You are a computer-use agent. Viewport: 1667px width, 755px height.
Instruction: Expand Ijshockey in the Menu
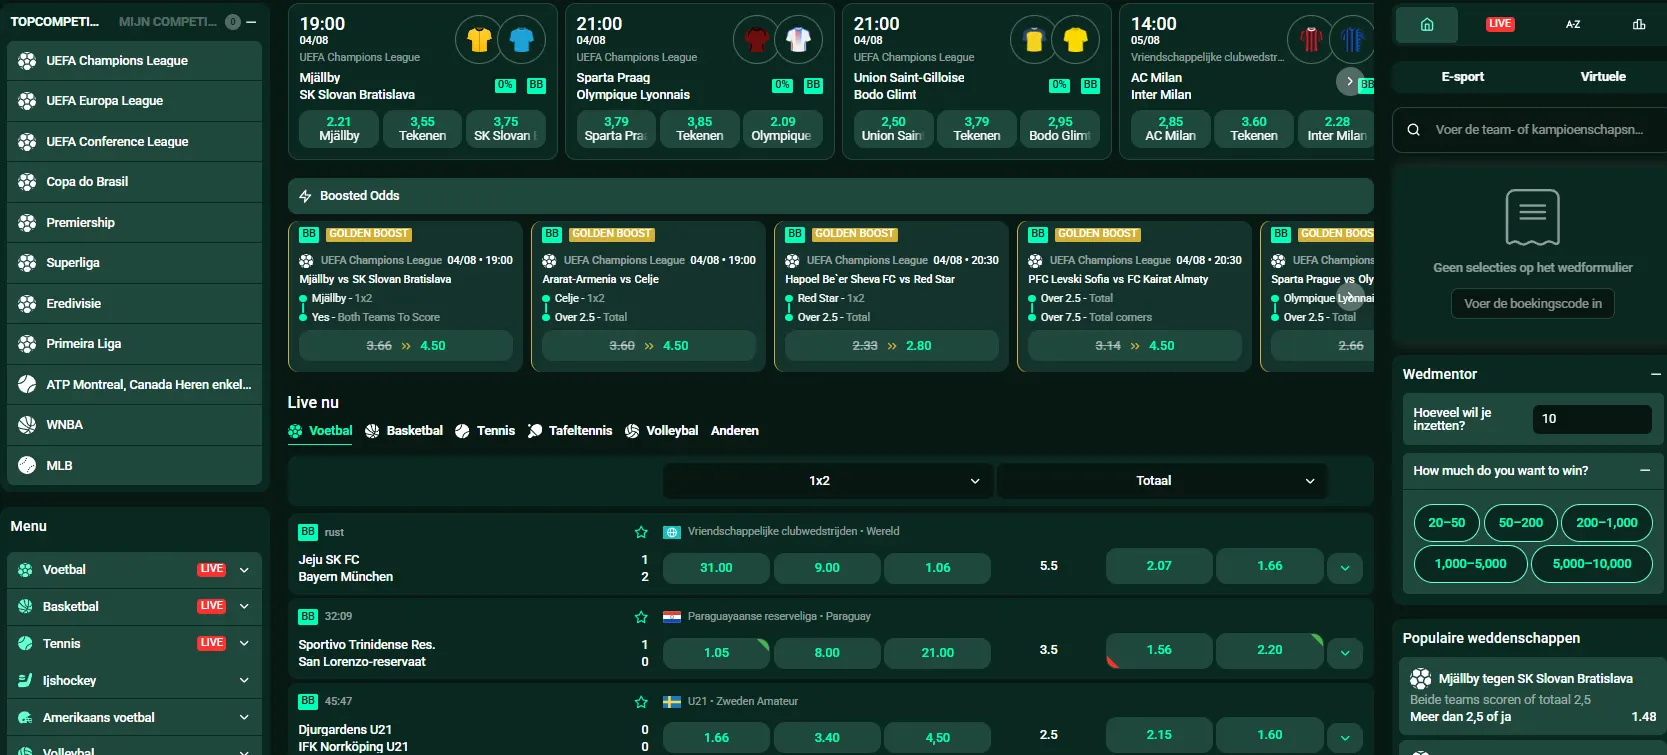point(244,681)
